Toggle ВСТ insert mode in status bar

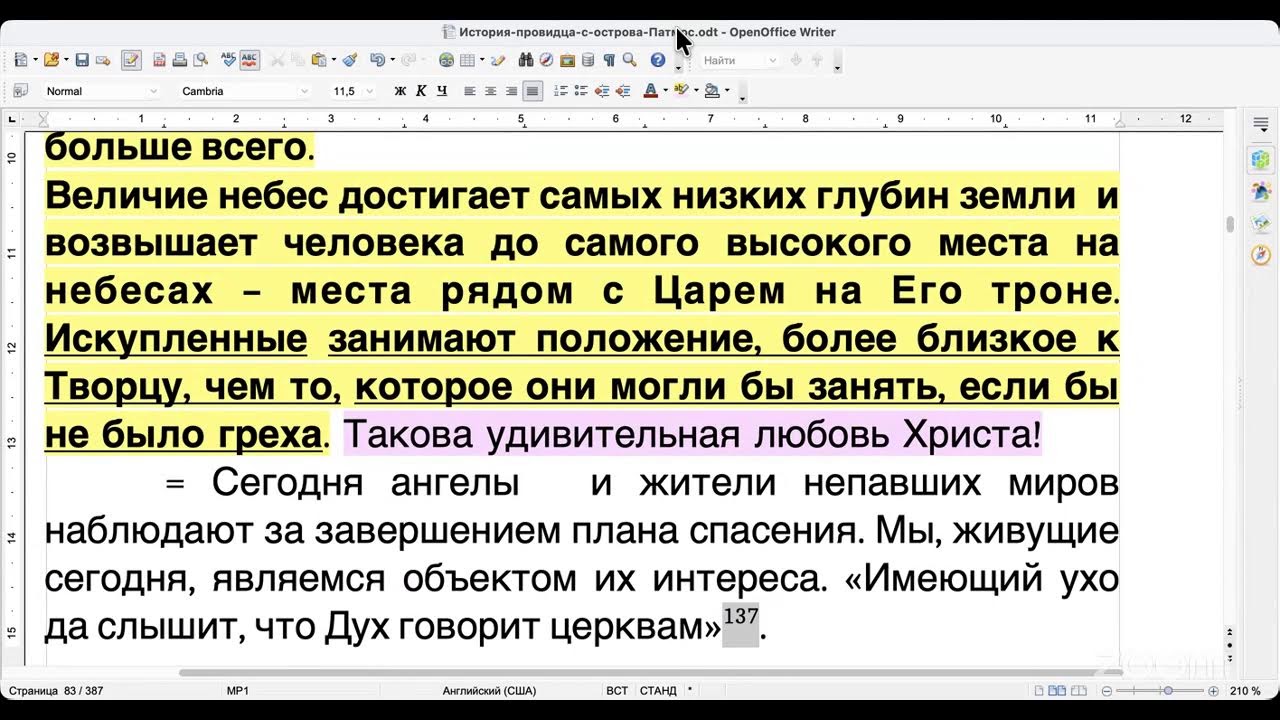[617, 691]
